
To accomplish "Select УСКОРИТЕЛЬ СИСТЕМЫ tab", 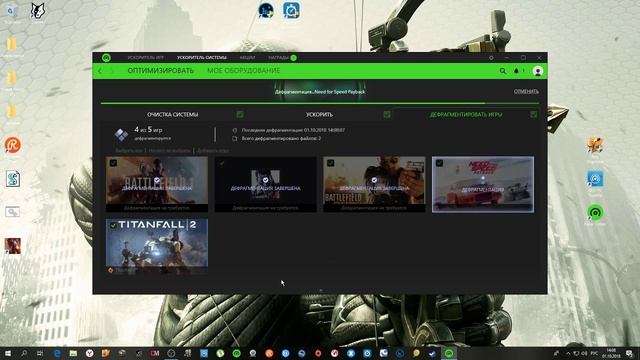I will pyautogui.click(x=202, y=58).
